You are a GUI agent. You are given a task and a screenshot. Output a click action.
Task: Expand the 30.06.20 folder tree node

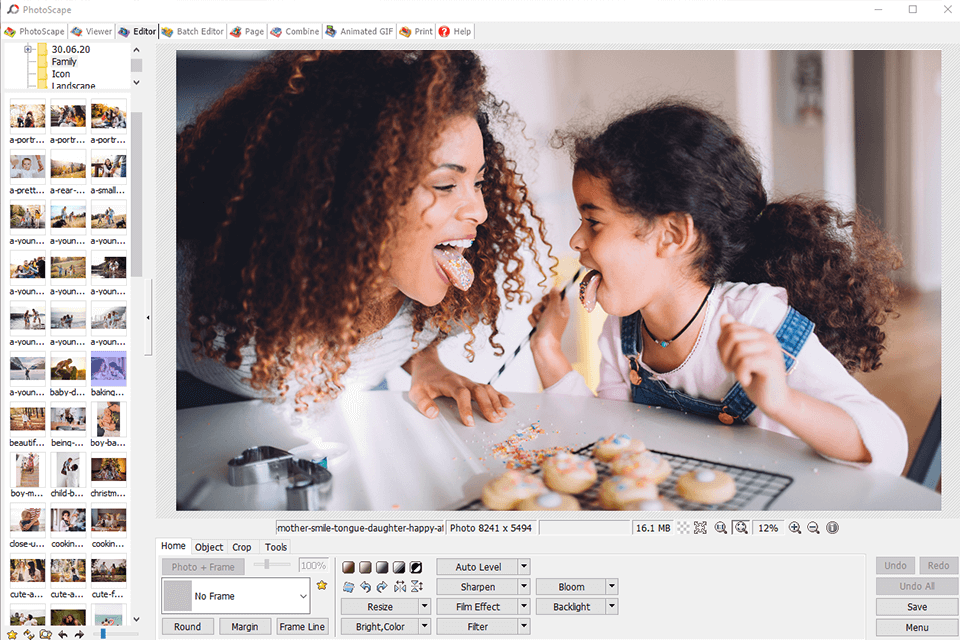[28, 49]
